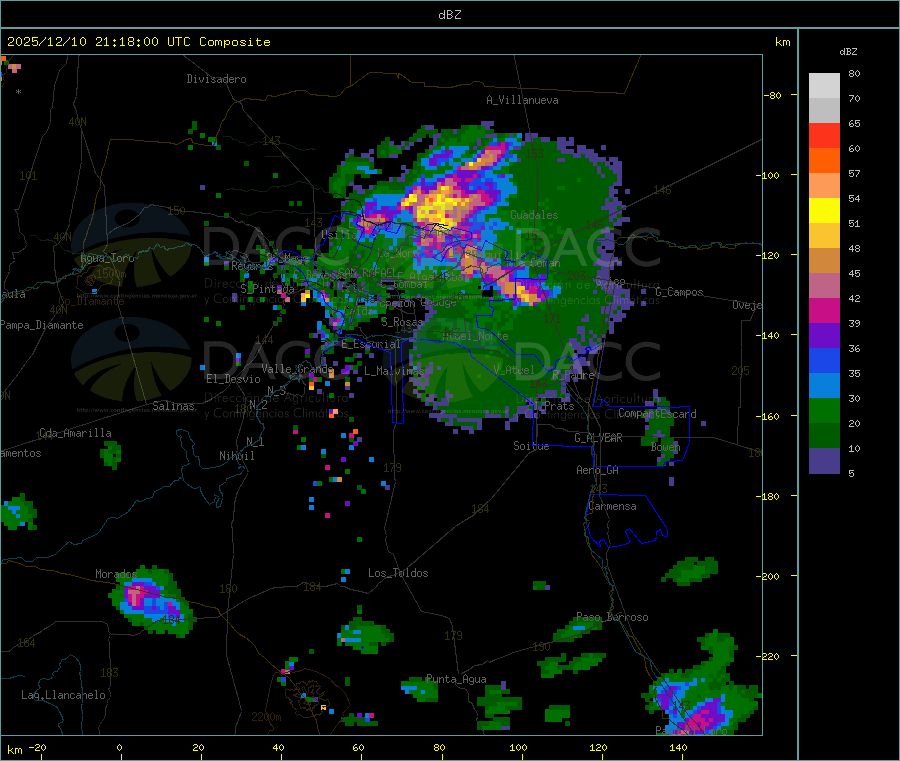
Task: Select the dusty pink 42-45 dBZ legend swatch
Action: (x=824, y=285)
